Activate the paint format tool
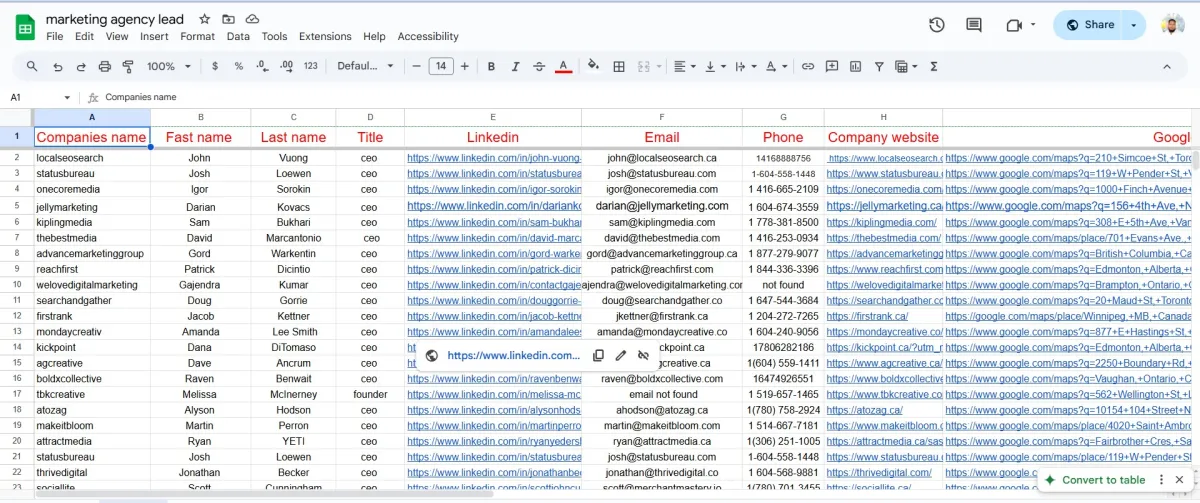The width and height of the screenshot is (1200, 503). 128,66
